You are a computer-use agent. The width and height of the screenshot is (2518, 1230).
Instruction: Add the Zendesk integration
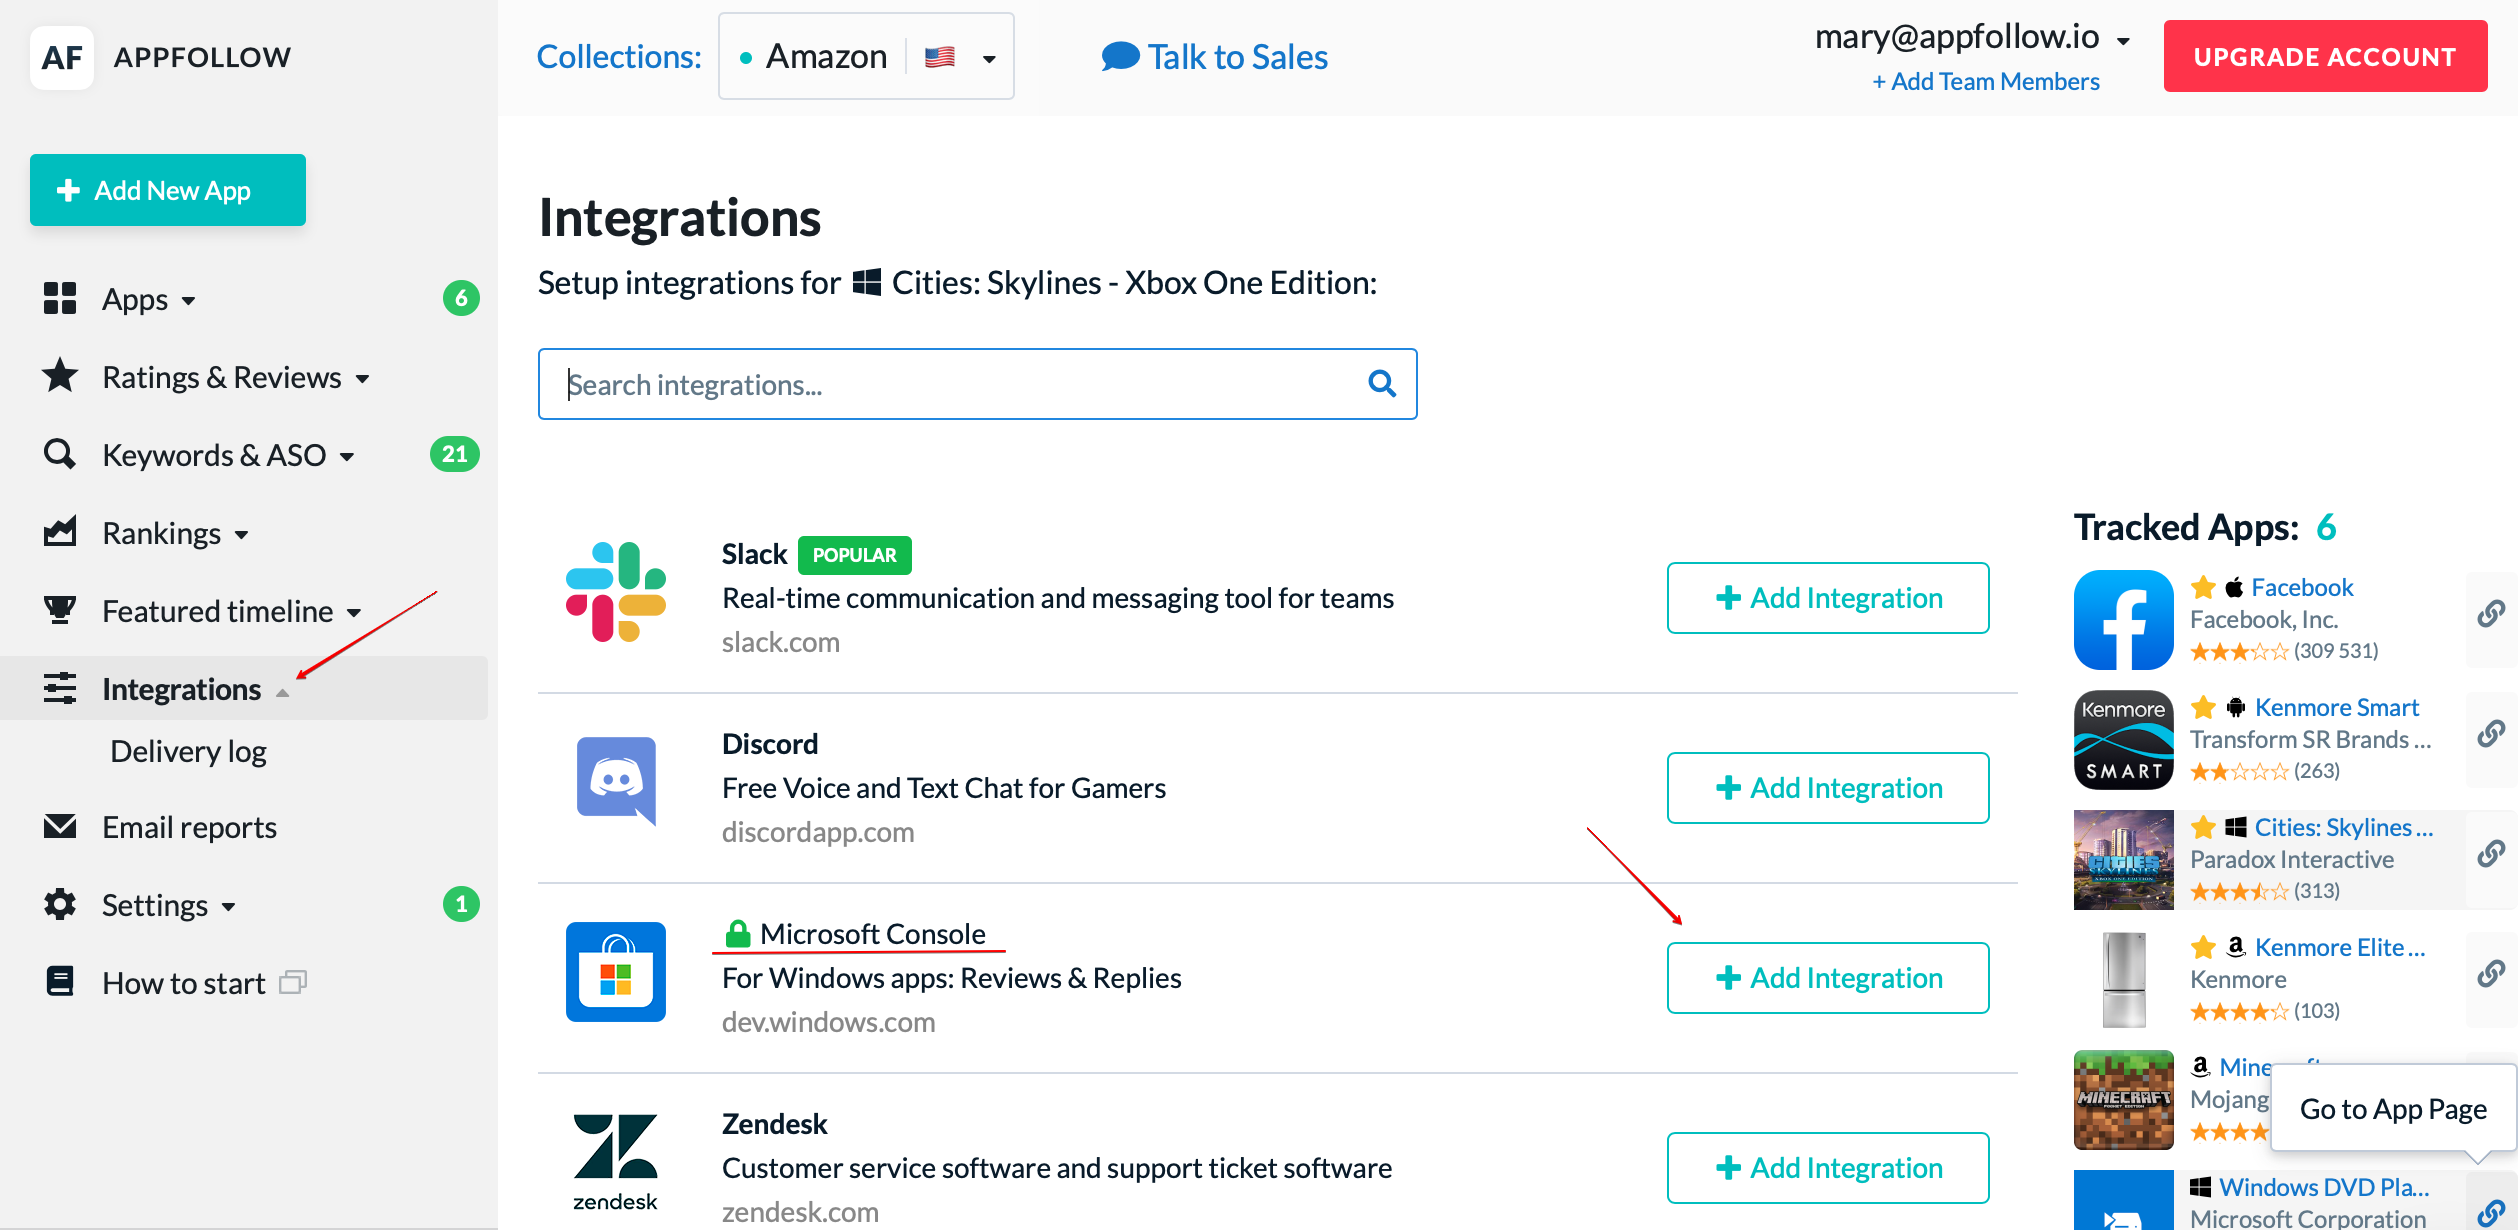tap(1828, 1168)
